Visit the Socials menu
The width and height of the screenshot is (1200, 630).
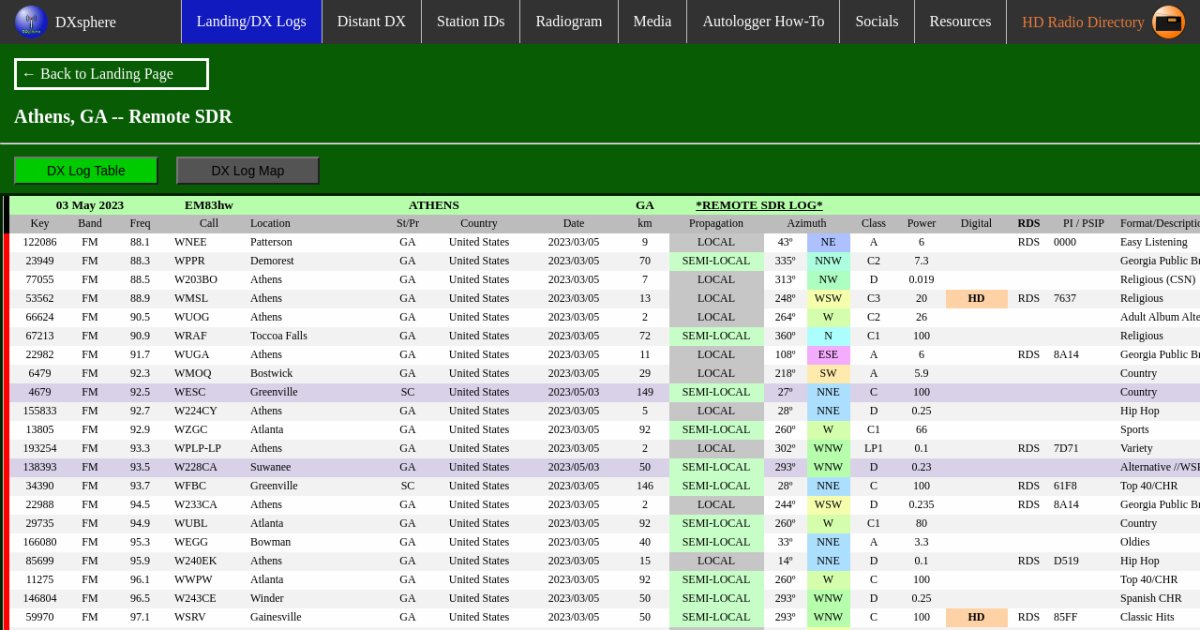pyautogui.click(x=876, y=22)
